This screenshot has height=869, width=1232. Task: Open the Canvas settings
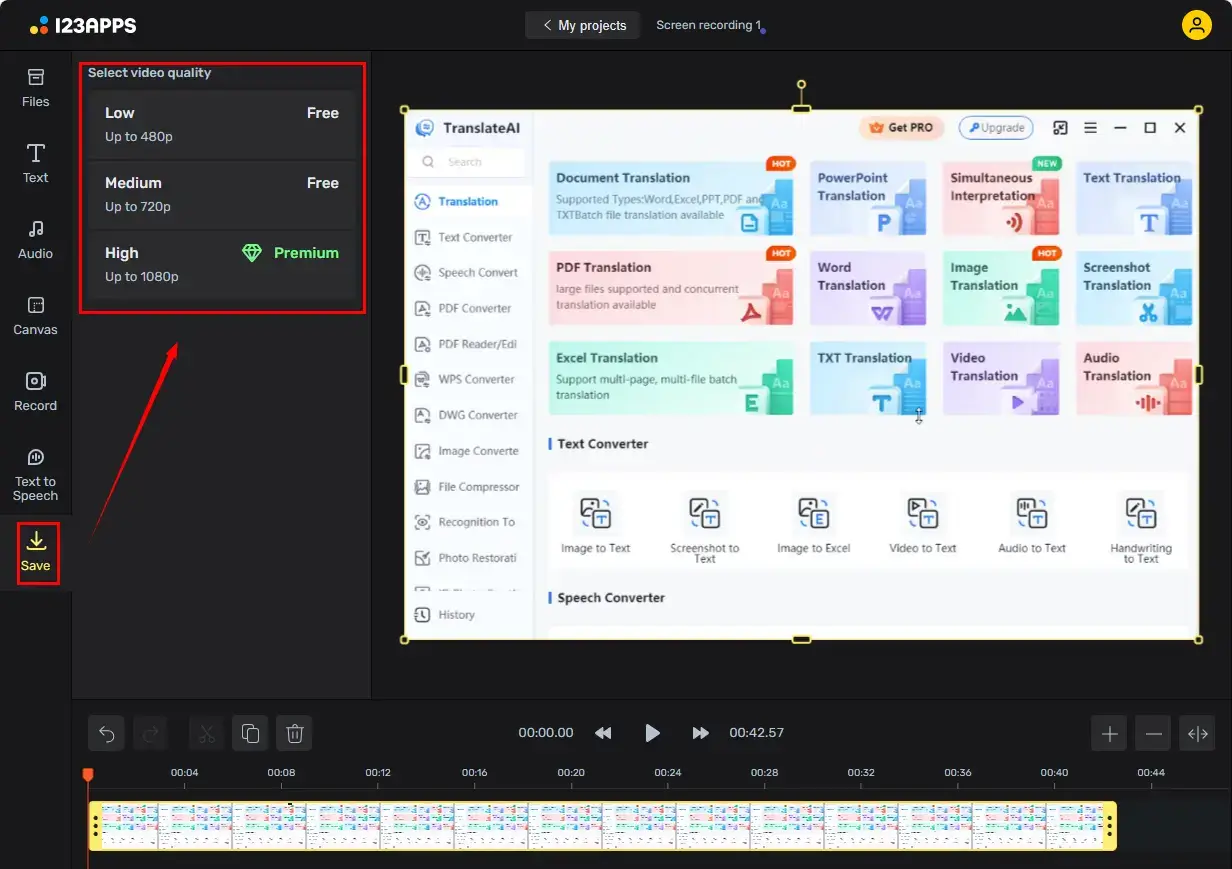click(x=35, y=316)
